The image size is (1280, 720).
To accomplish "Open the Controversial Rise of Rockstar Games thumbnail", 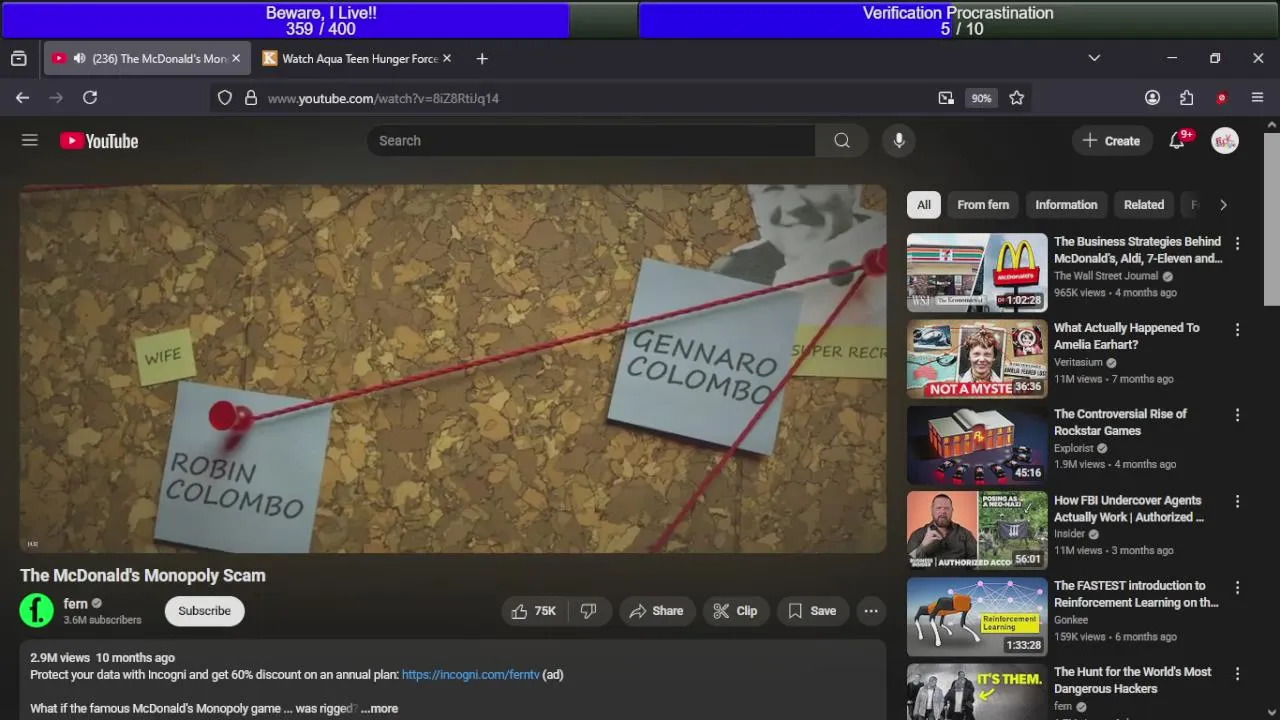I will click(977, 445).
